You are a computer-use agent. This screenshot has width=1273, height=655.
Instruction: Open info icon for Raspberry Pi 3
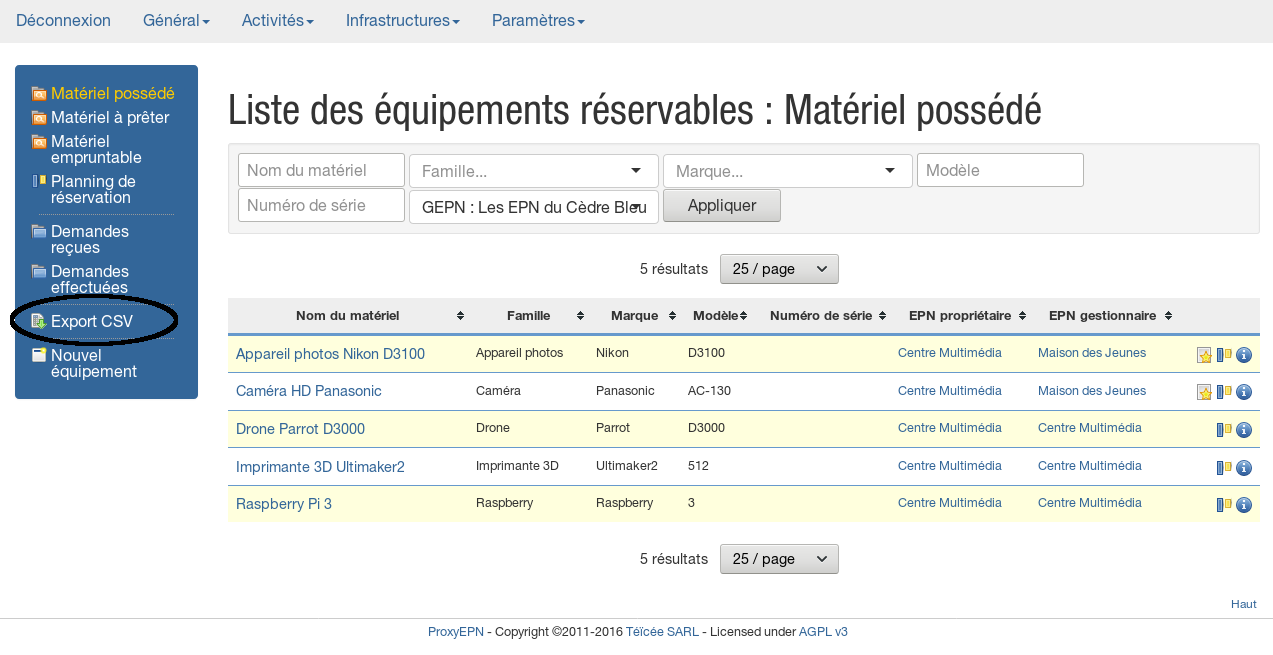(1244, 506)
